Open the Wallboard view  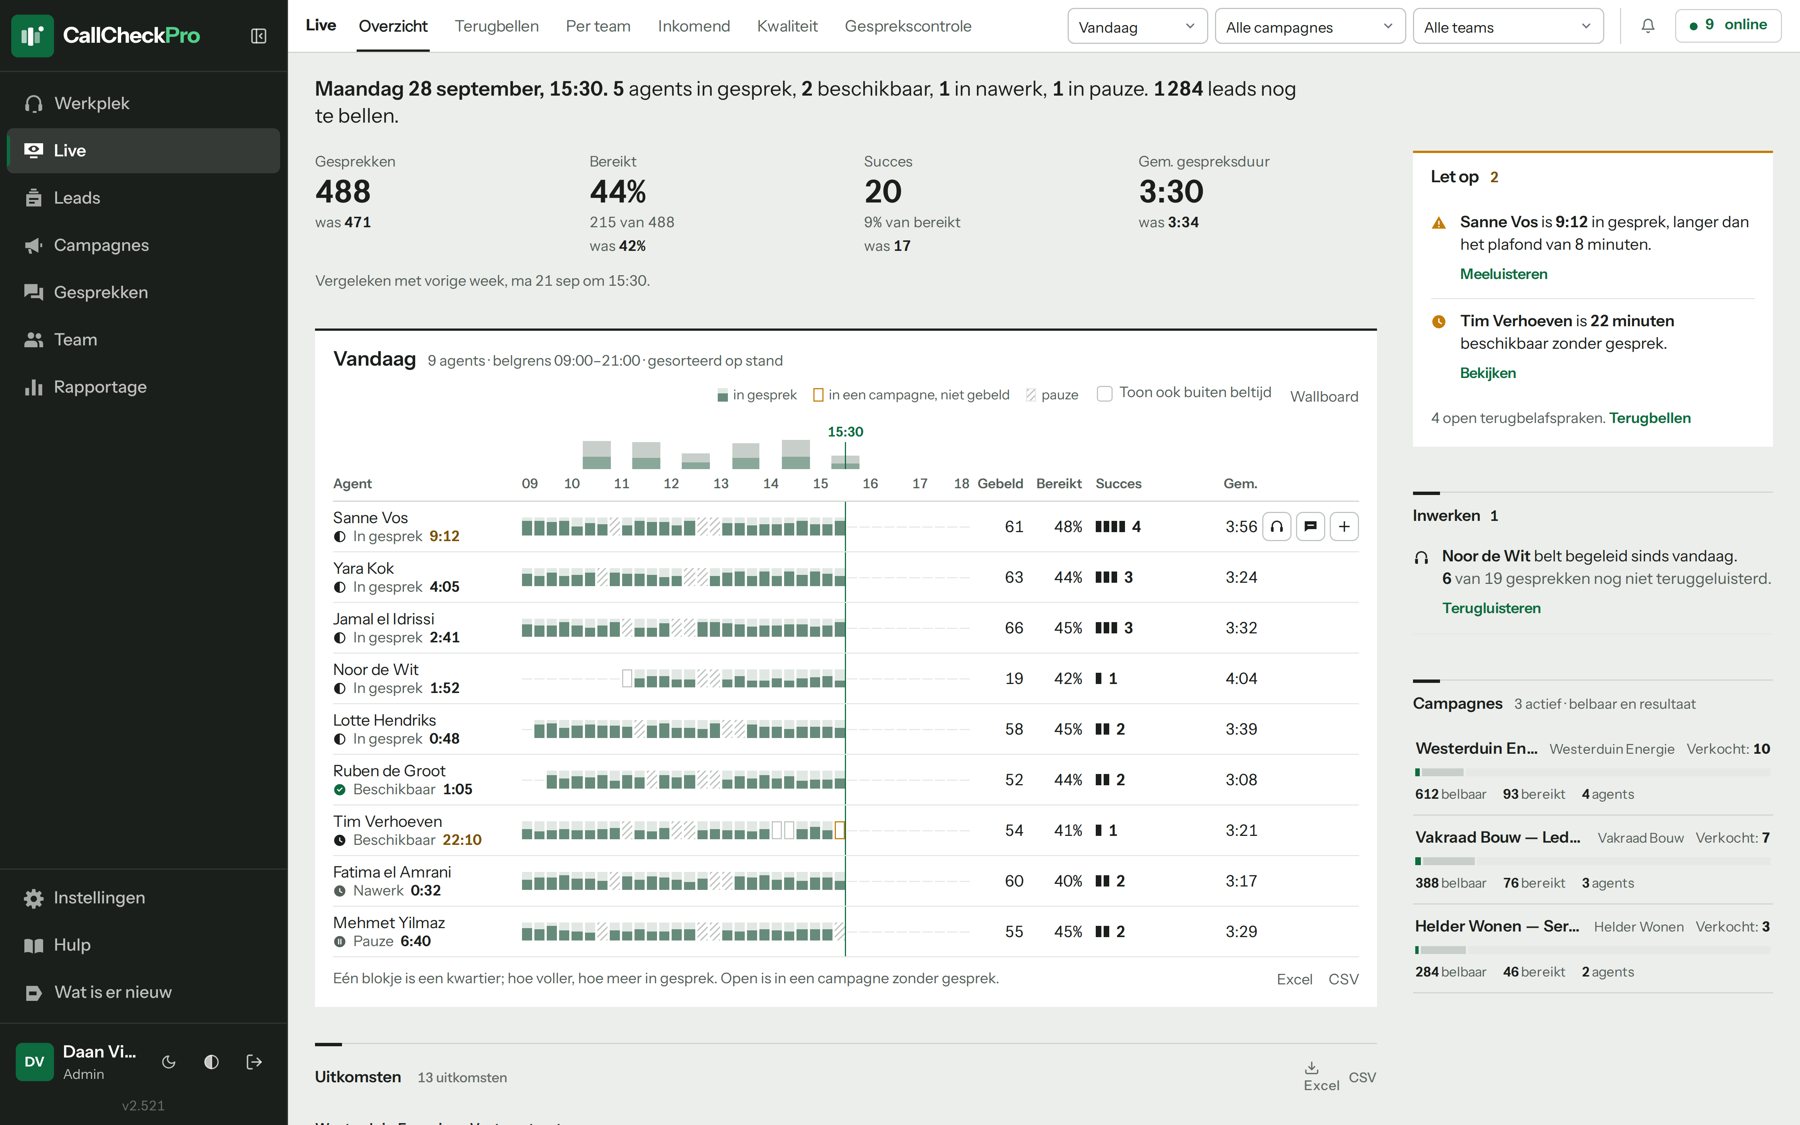tap(1324, 396)
